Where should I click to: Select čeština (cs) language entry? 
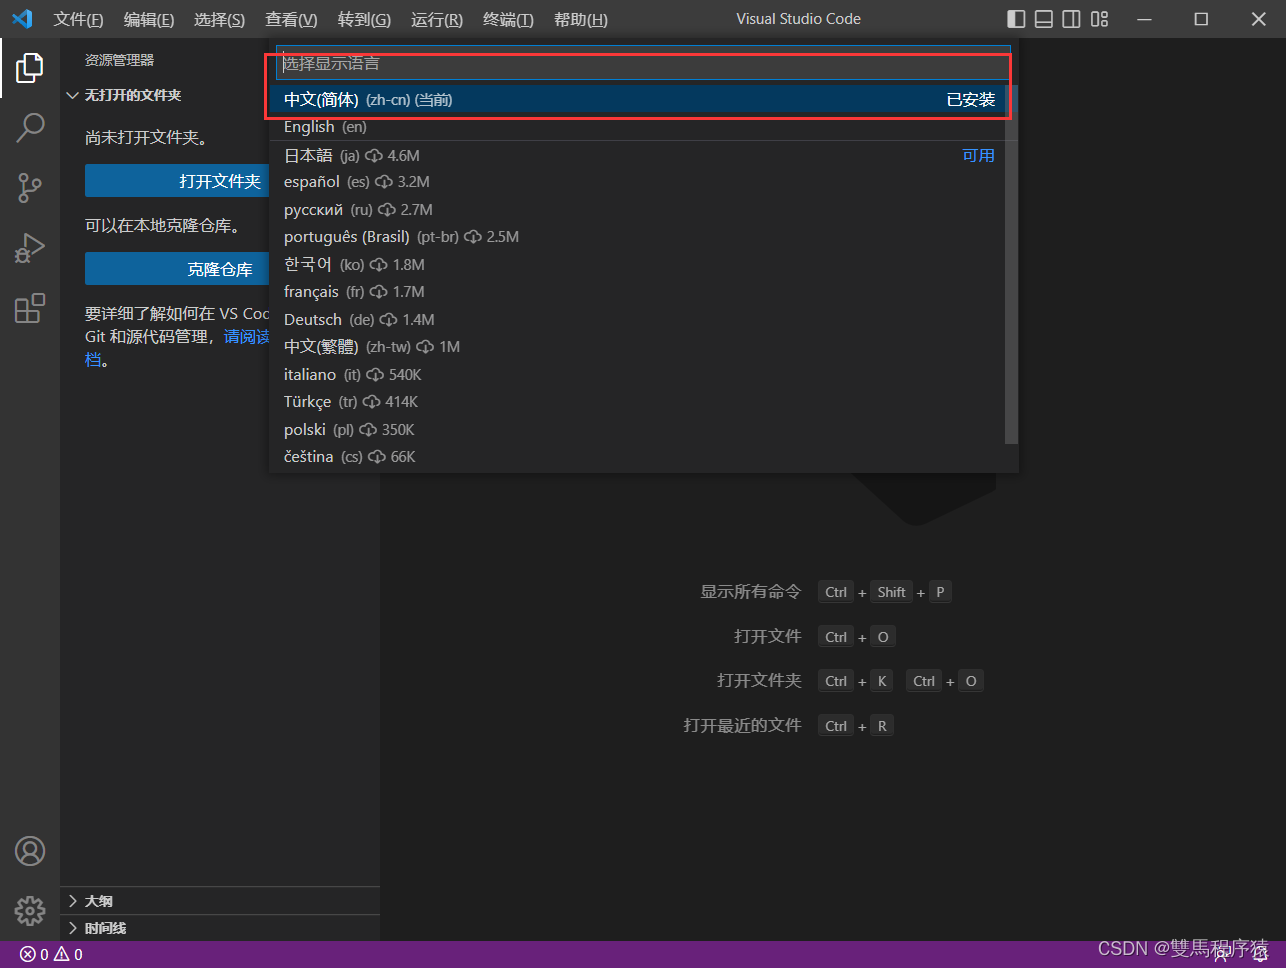[639, 457]
